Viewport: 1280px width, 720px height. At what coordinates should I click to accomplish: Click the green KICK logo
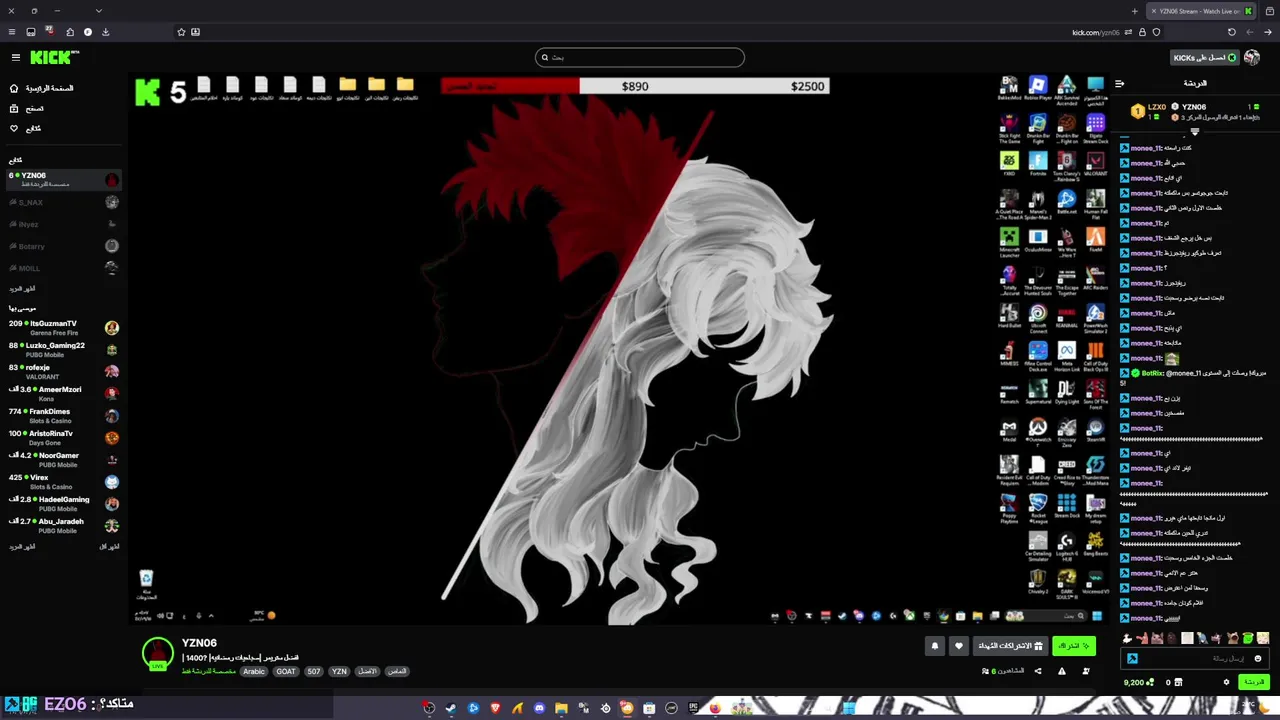coord(50,58)
